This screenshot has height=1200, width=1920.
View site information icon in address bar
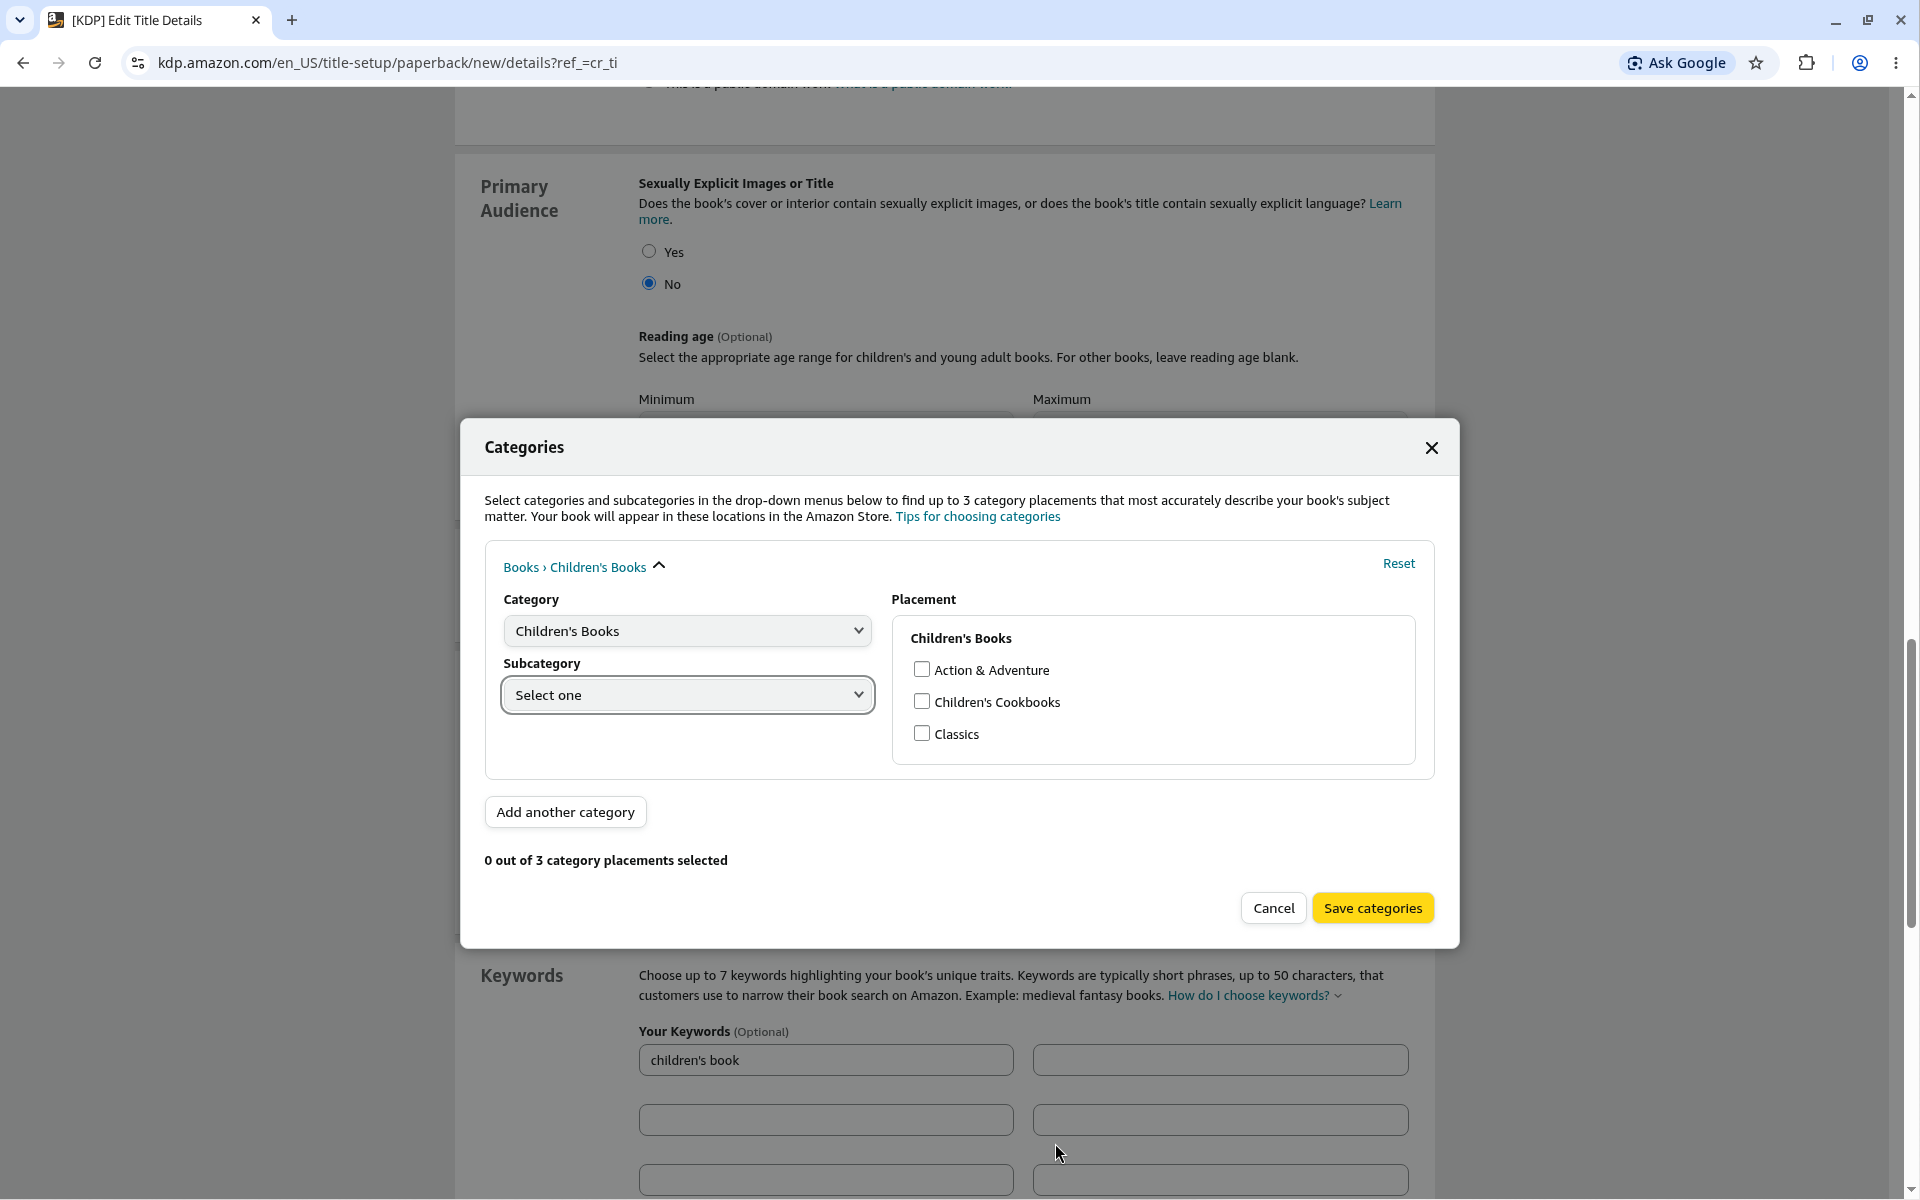pos(138,63)
